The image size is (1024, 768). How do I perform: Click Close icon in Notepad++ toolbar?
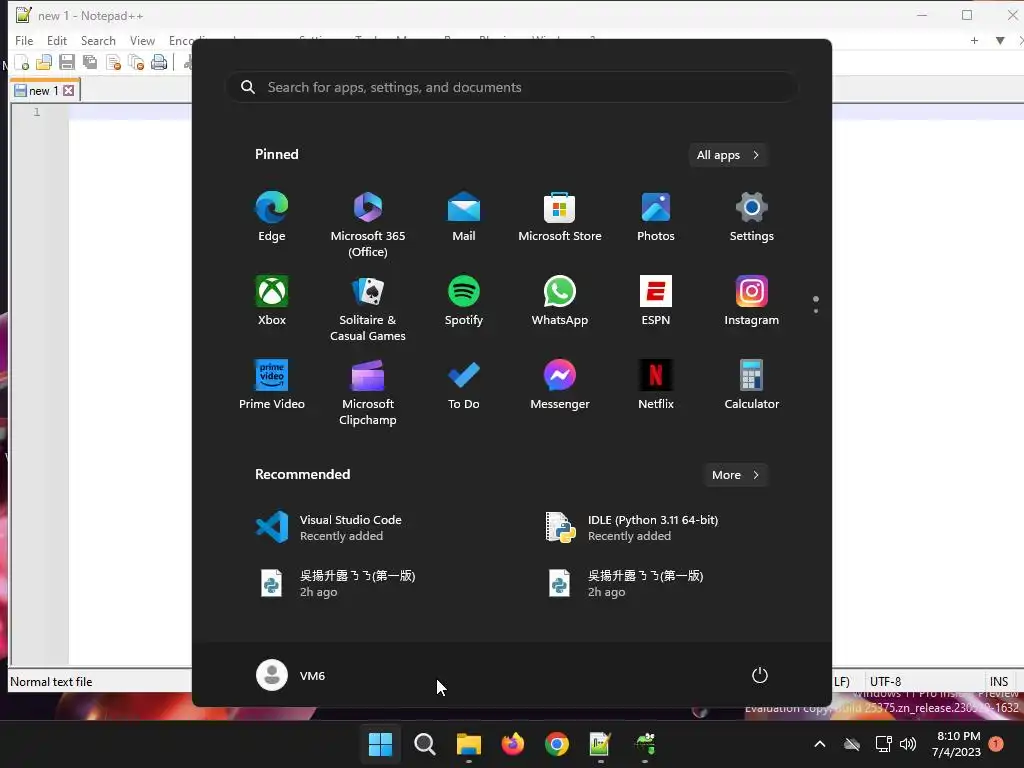113,63
